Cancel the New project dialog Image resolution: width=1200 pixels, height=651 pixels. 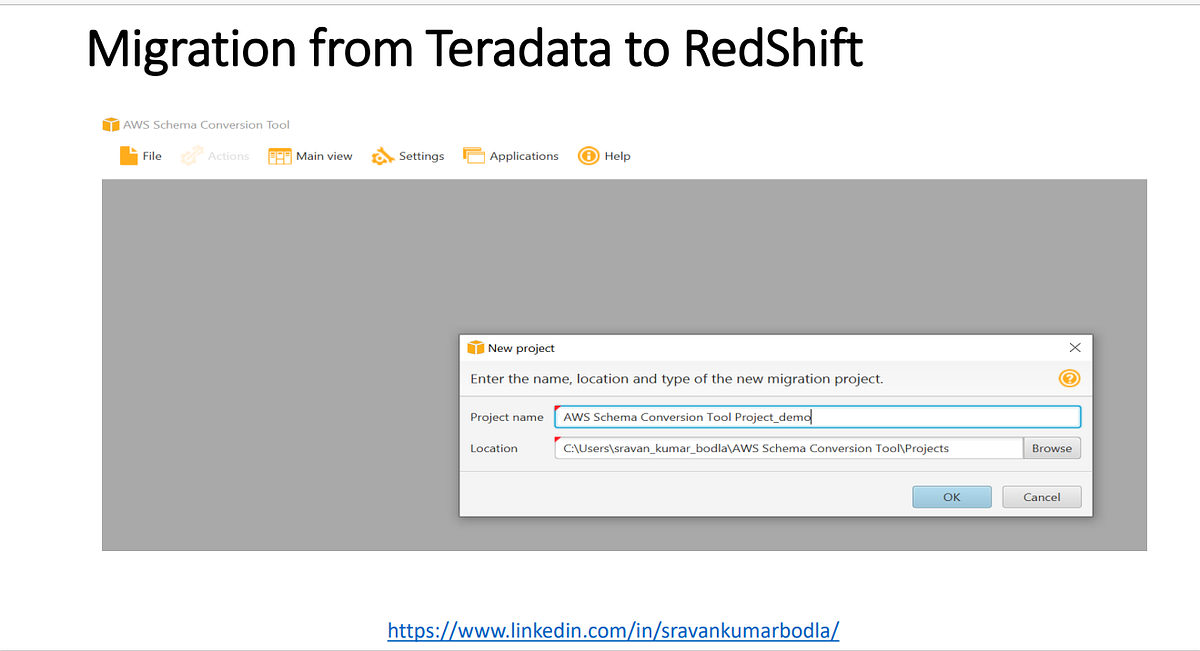[x=1041, y=496]
